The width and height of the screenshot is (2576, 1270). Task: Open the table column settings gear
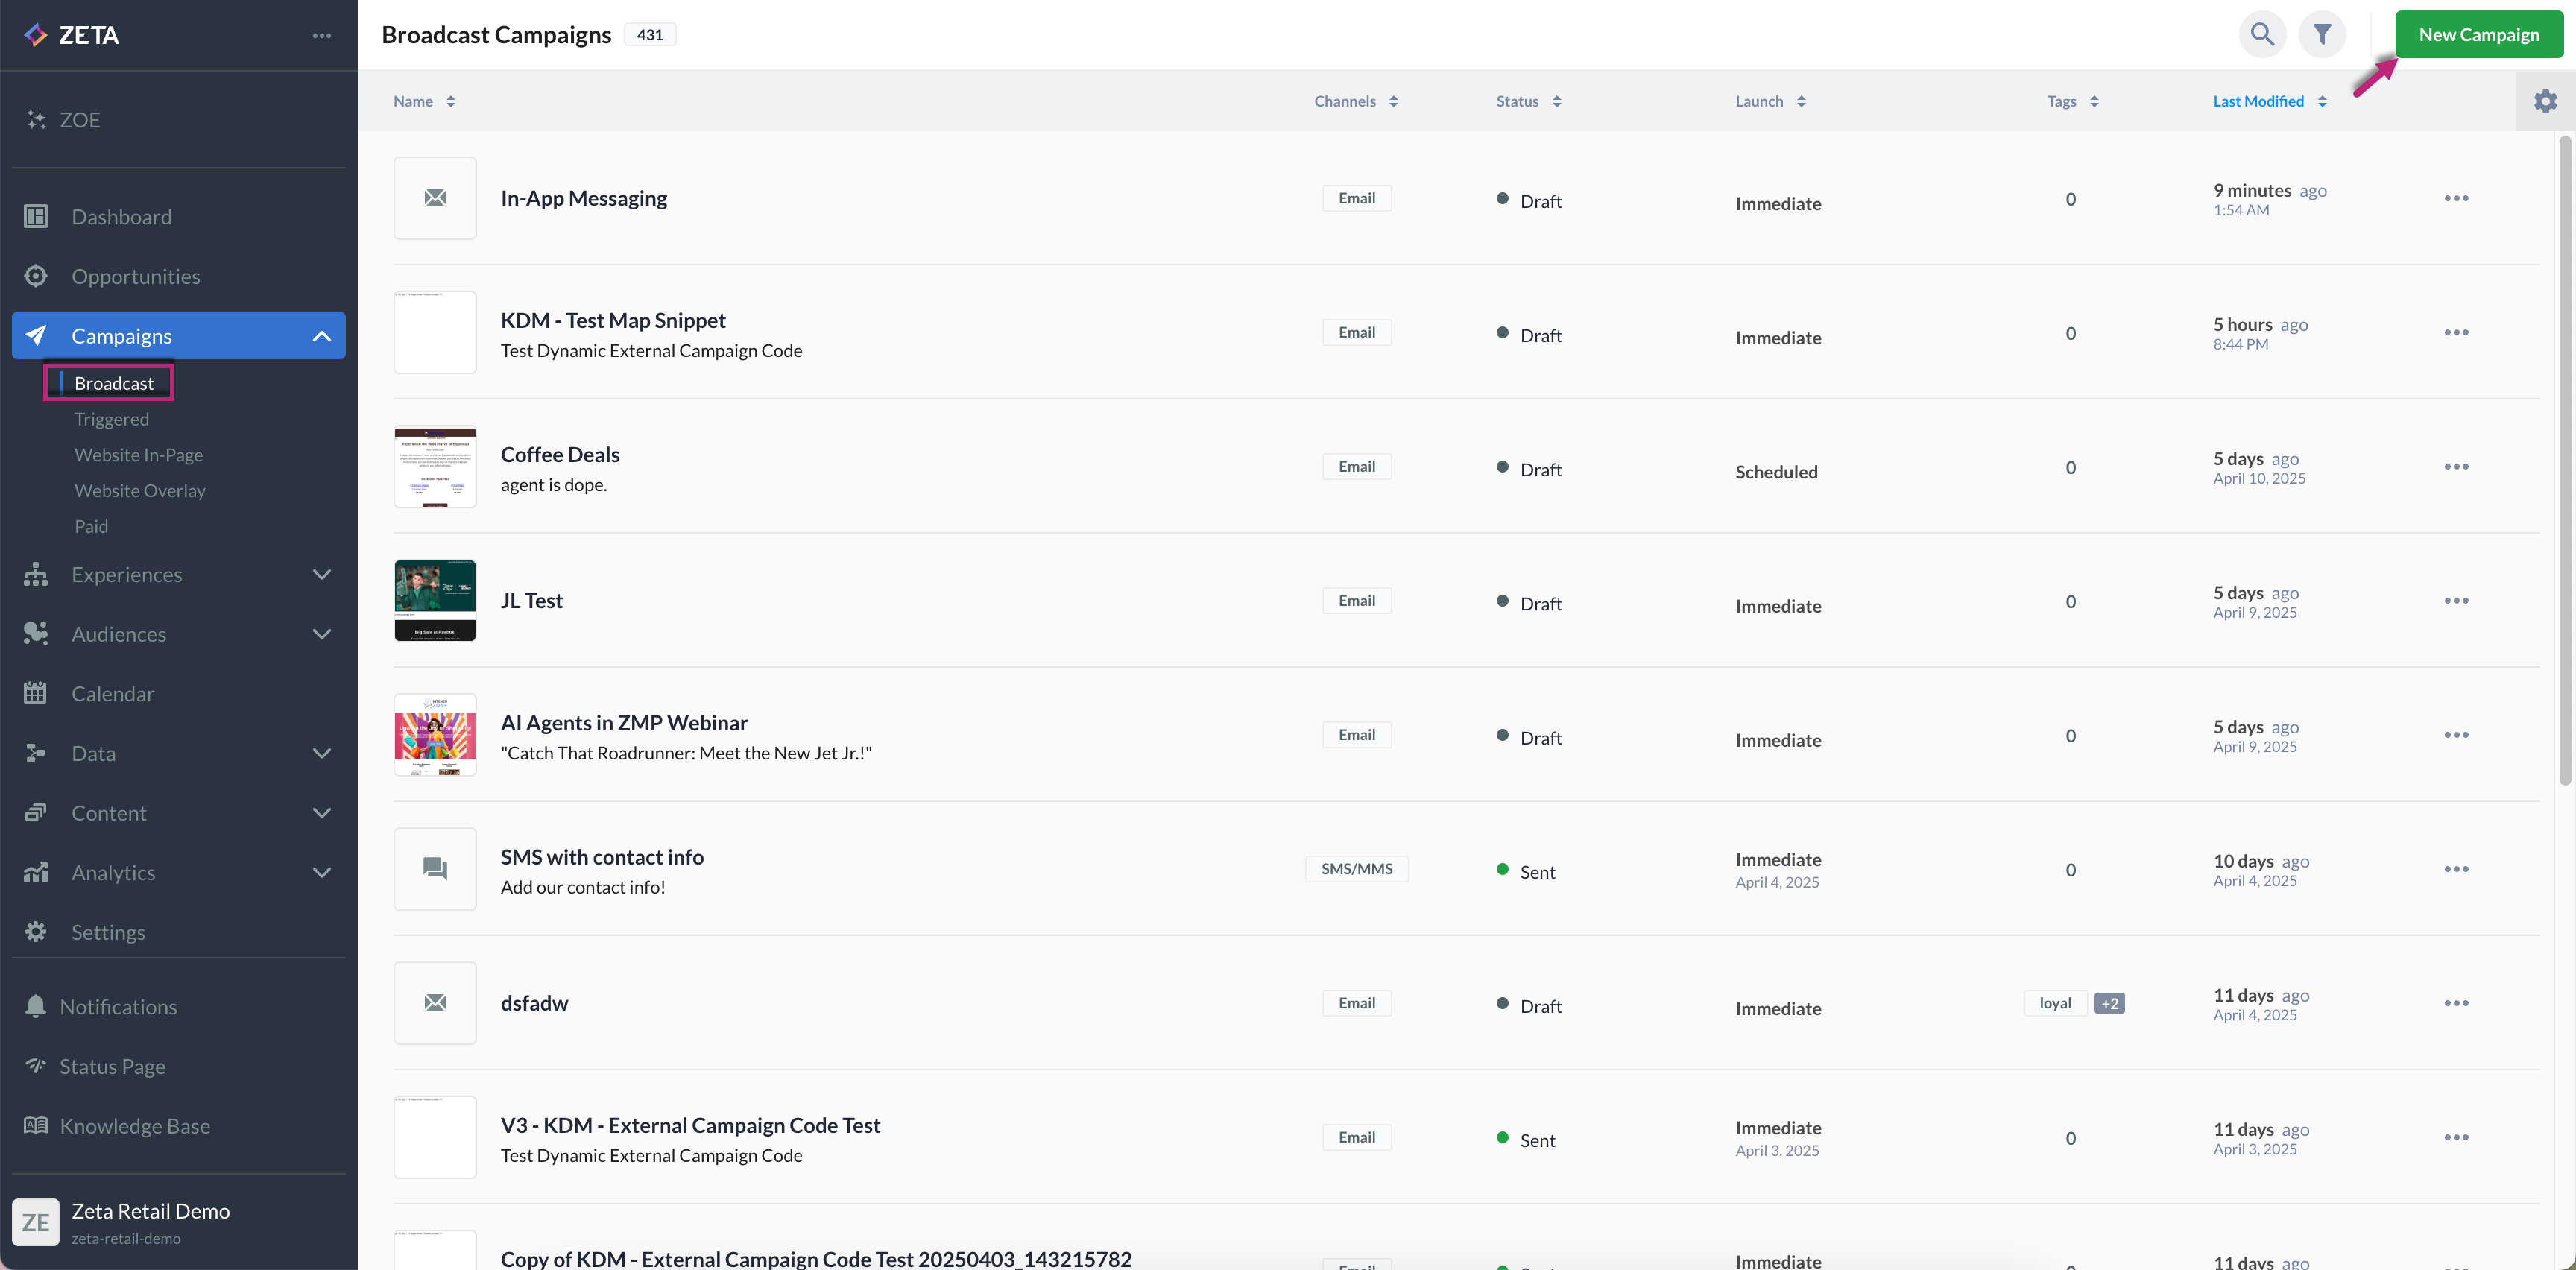[2545, 101]
